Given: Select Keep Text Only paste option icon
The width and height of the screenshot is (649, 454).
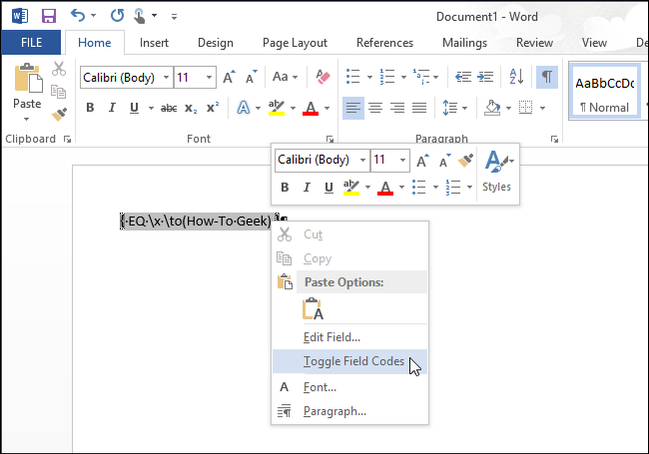Looking at the screenshot, I should 313,309.
